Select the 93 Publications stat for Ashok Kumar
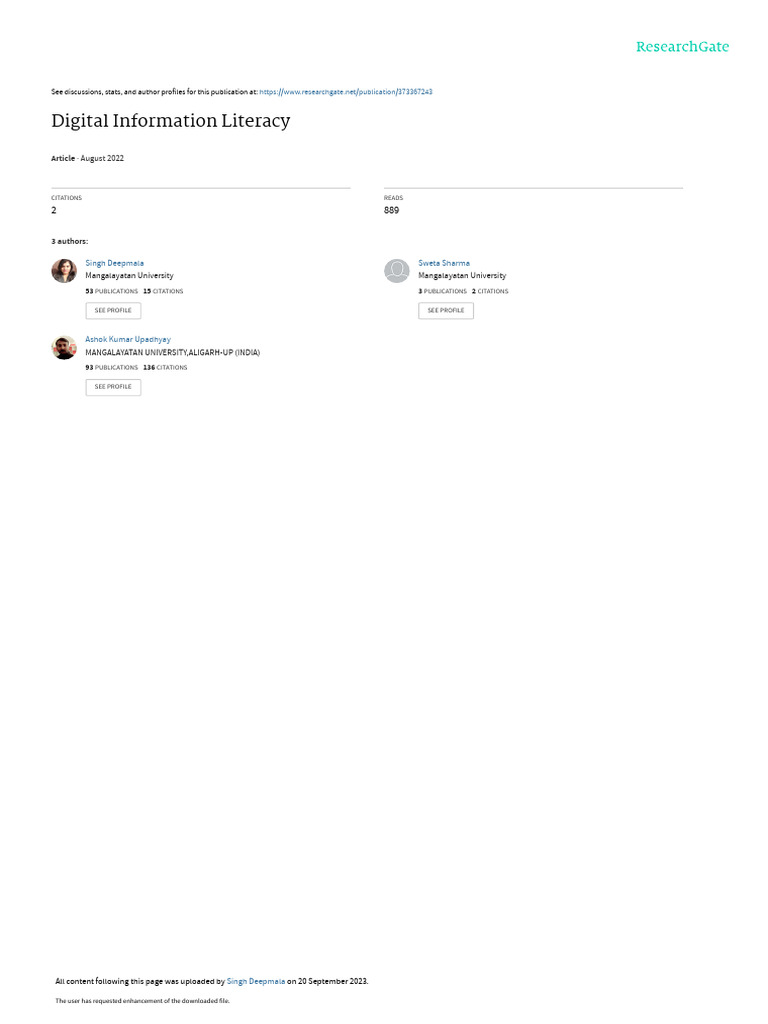 (x=112, y=368)
